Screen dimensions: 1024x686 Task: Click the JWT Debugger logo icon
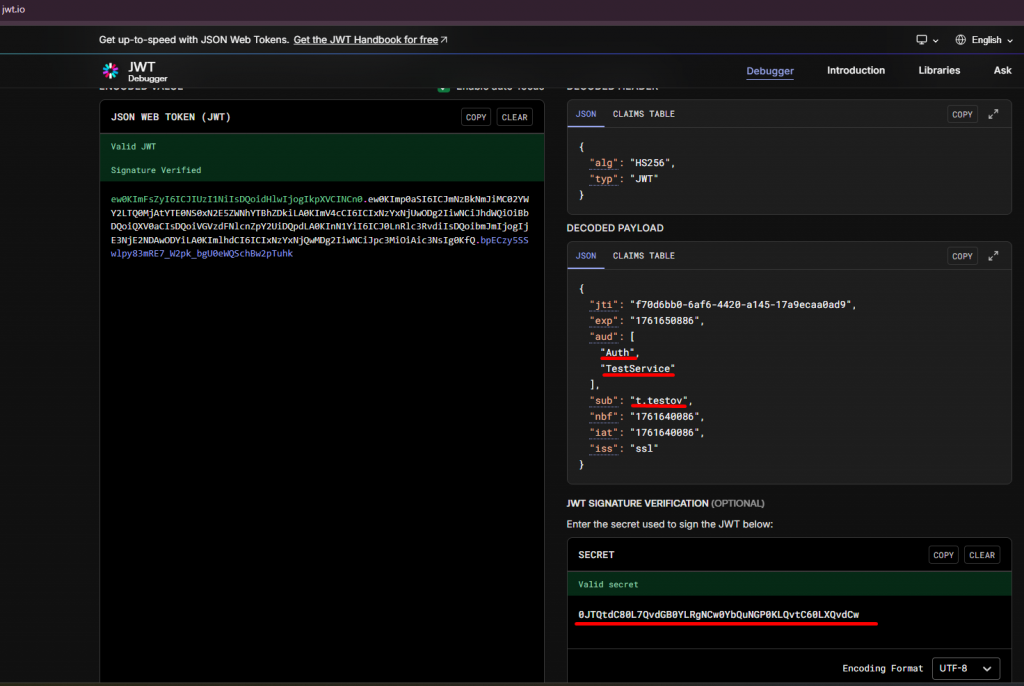110,71
